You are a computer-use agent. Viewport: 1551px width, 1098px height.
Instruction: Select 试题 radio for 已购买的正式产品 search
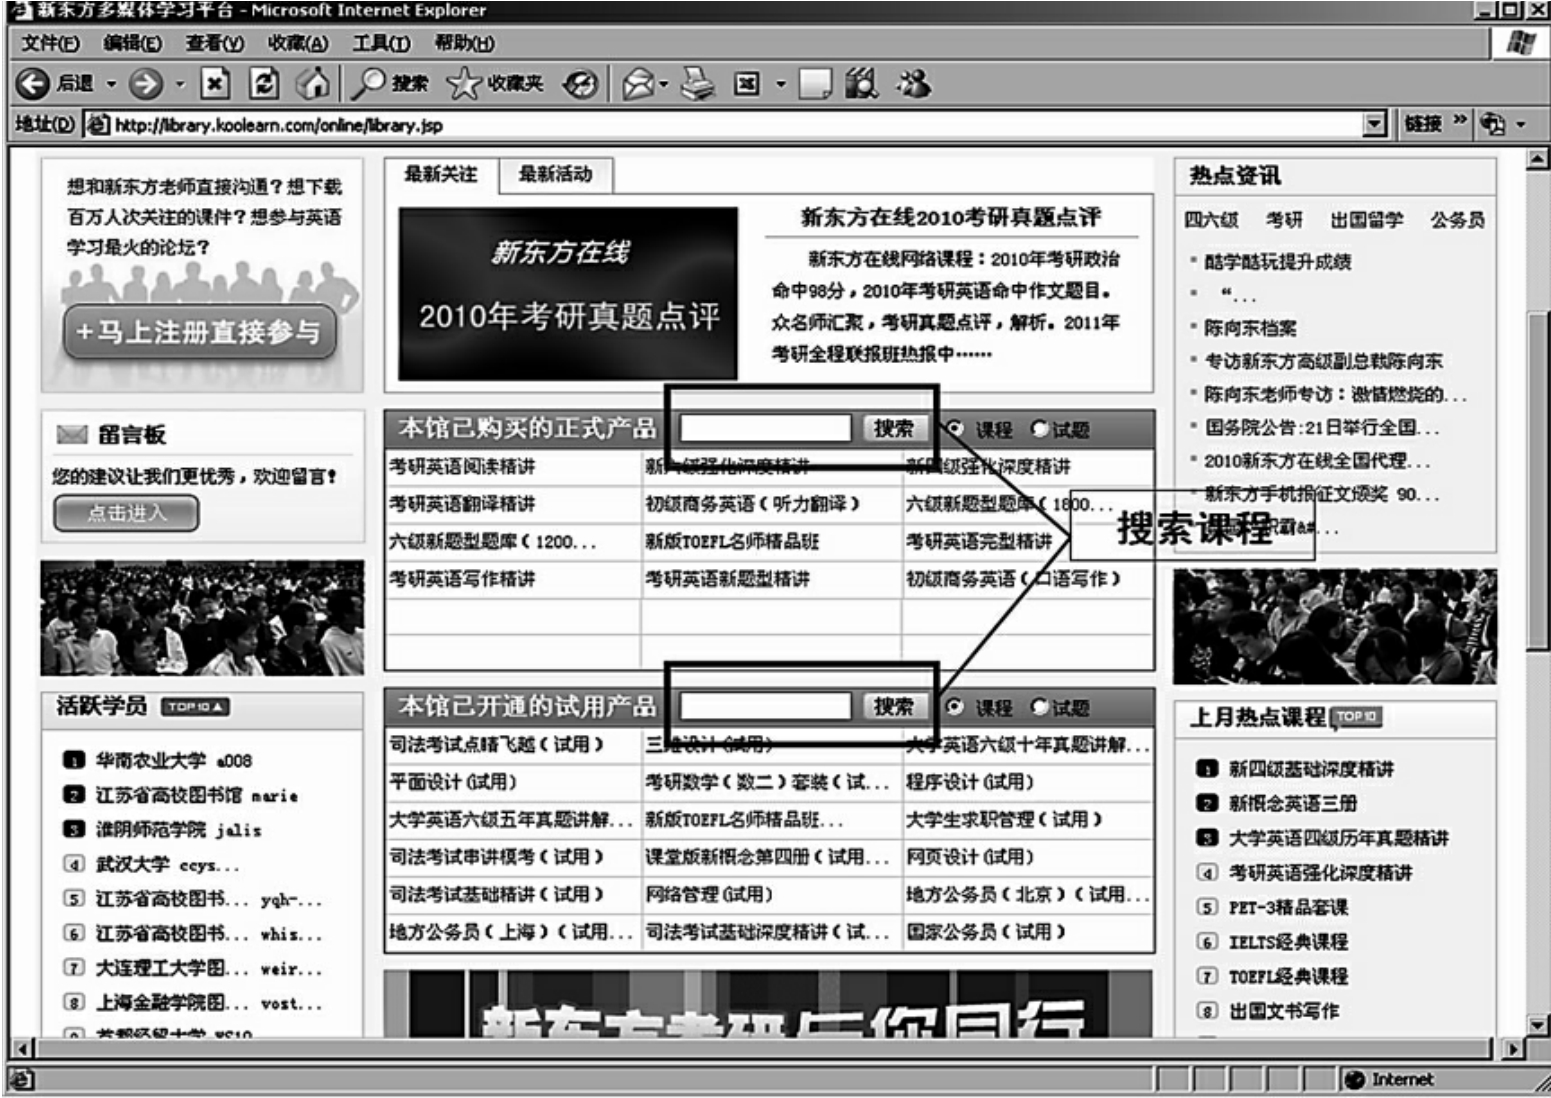[x=1039, y=429]
